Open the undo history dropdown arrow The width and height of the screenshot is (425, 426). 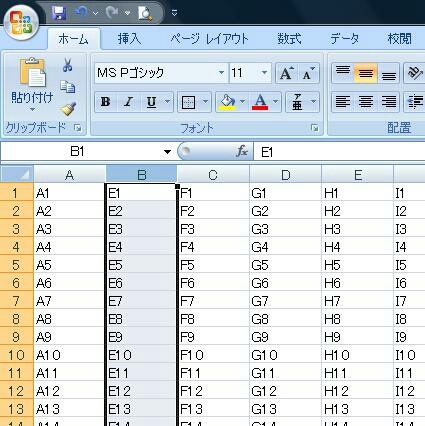(x=96, y=13)
